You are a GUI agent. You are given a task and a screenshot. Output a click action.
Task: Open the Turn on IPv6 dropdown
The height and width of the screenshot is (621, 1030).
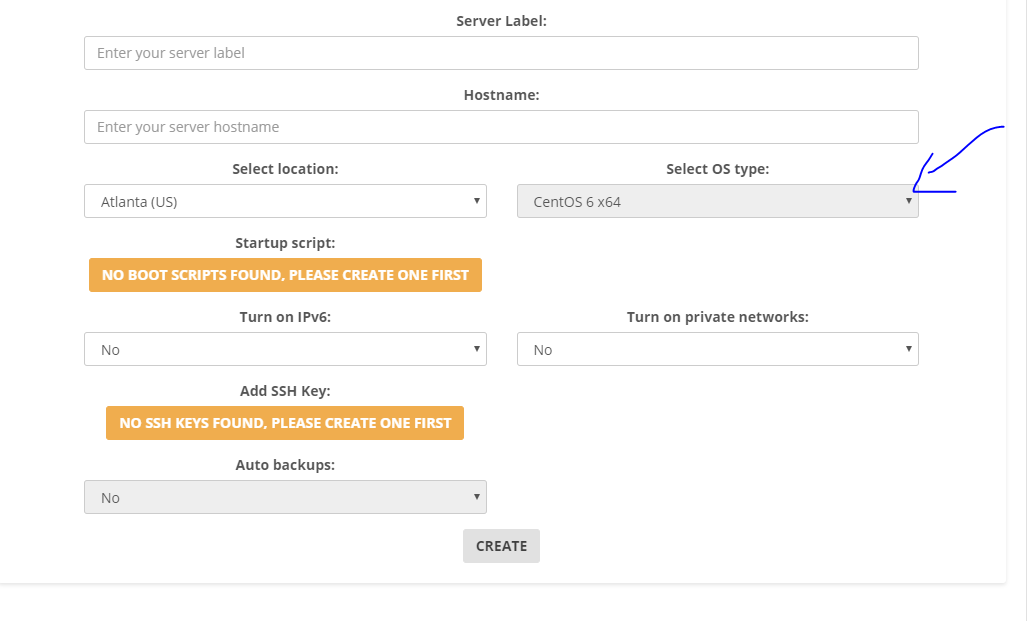click(285, 349)
